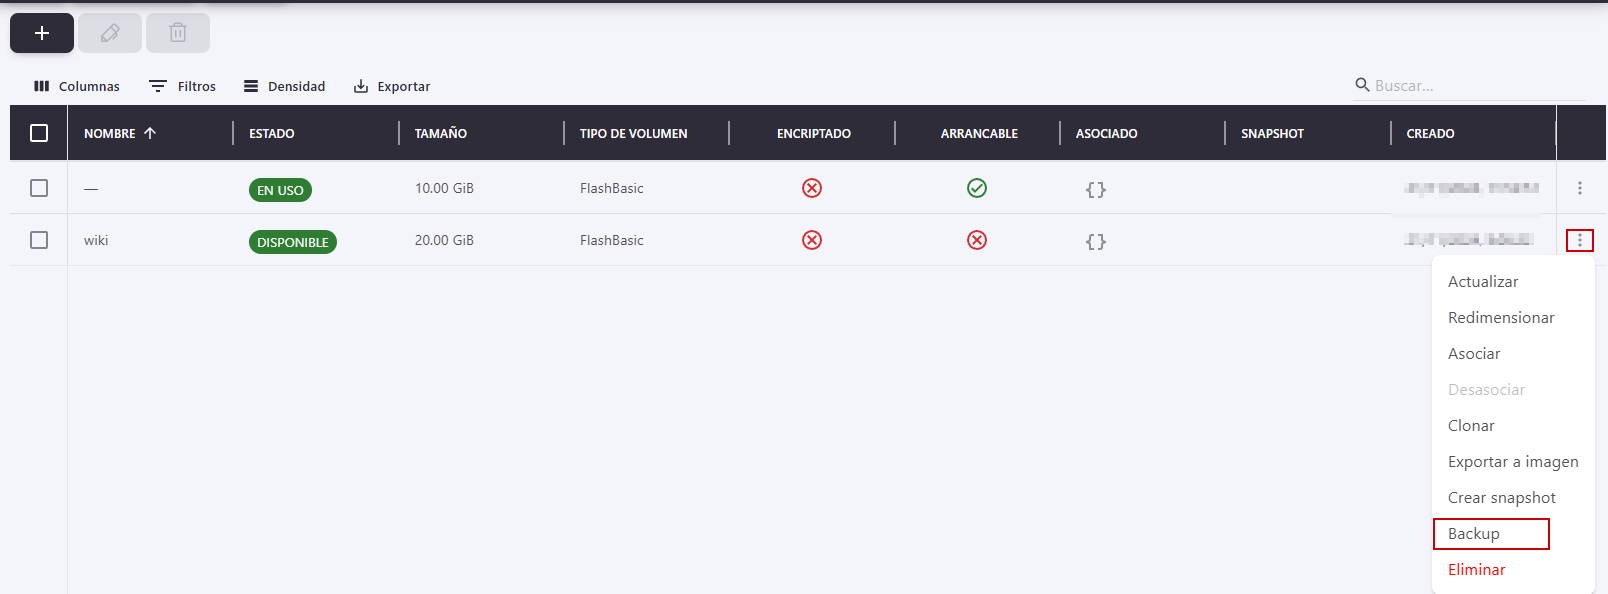Click the associated braces icon in wiki row
The width and height of the screenshot is (1608, 594).
(x=1096, y=241)
